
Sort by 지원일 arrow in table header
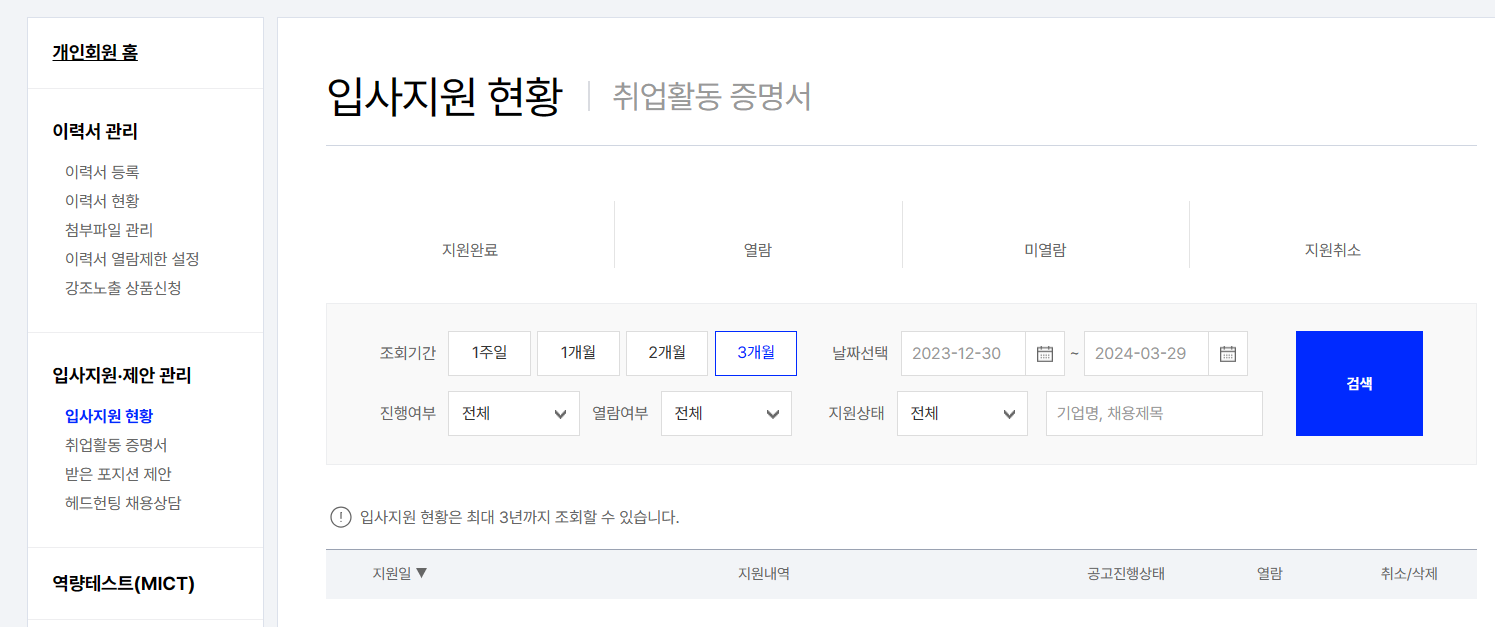(x=421, y=573)
